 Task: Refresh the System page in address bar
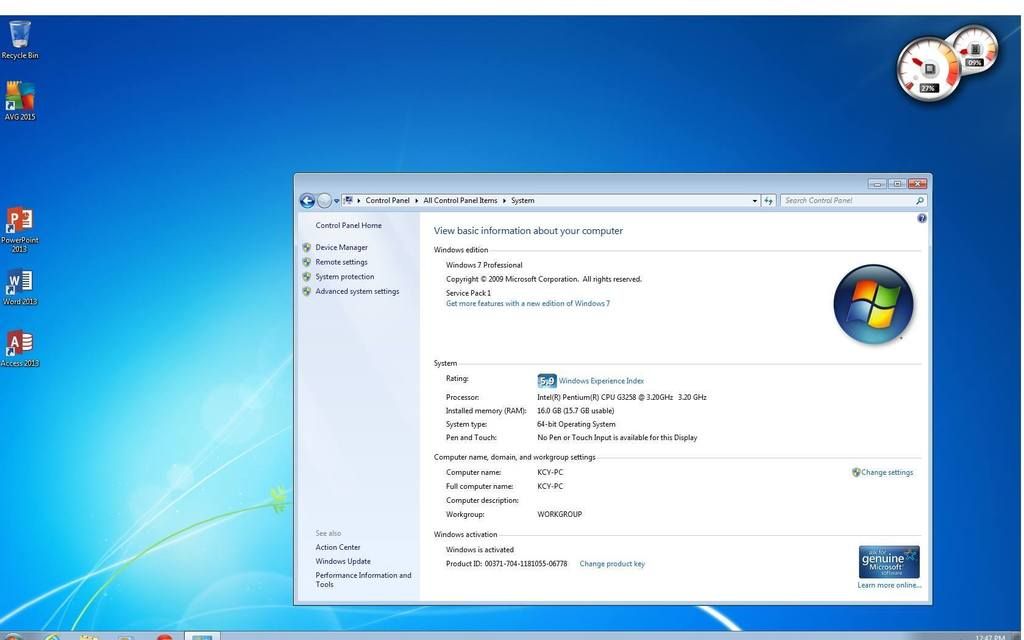(x=768, y=200)
